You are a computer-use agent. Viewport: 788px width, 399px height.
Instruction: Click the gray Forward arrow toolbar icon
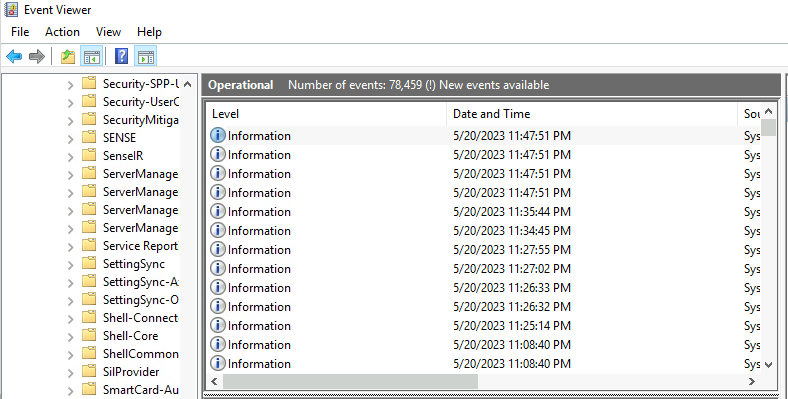click(37, 56)
